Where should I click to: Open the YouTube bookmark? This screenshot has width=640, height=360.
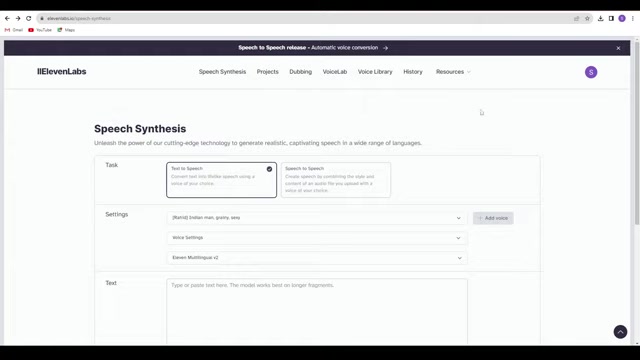(x=40, y=30)
